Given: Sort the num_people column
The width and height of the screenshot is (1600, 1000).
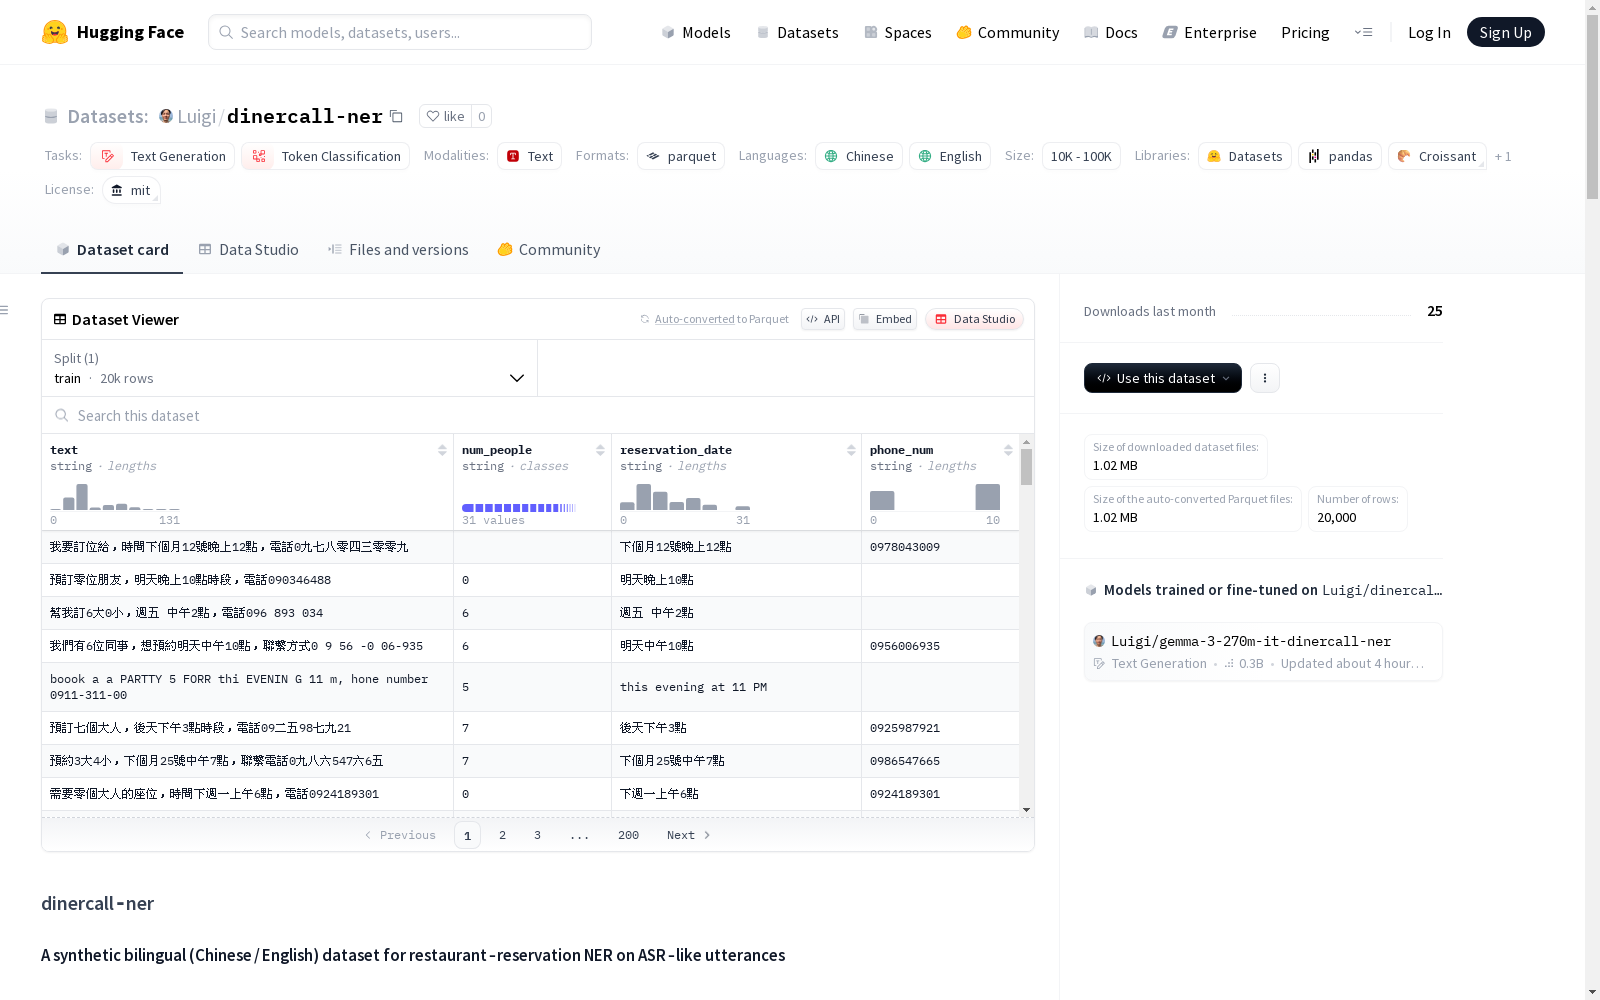Looking at the screenshot, I should [x=600, y=450].
